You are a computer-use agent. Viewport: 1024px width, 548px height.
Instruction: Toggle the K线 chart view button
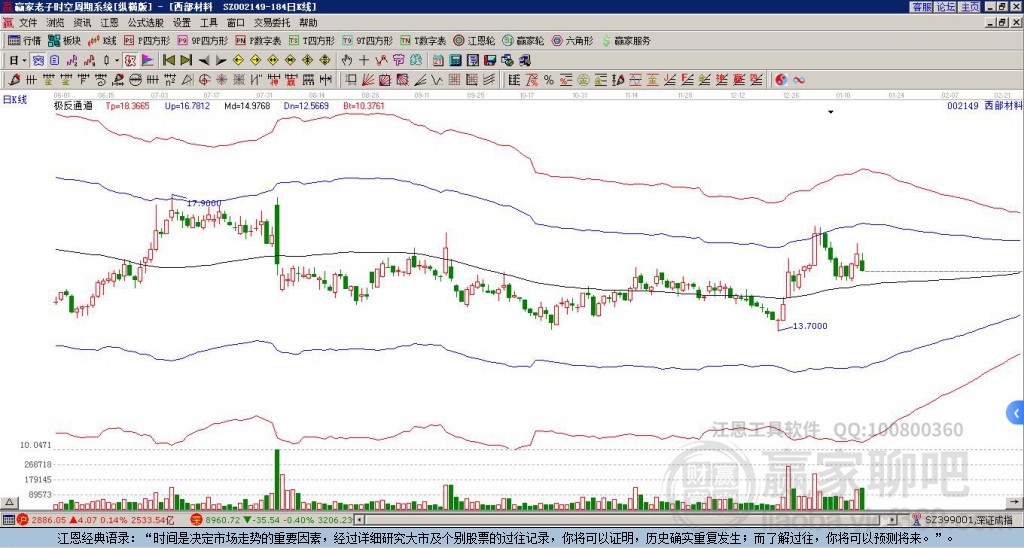pos(101,40)
